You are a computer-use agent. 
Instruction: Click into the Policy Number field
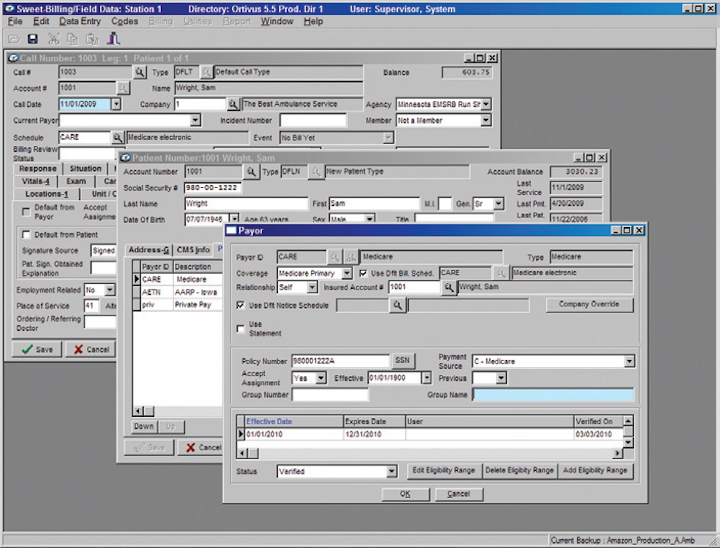[340, 361]
